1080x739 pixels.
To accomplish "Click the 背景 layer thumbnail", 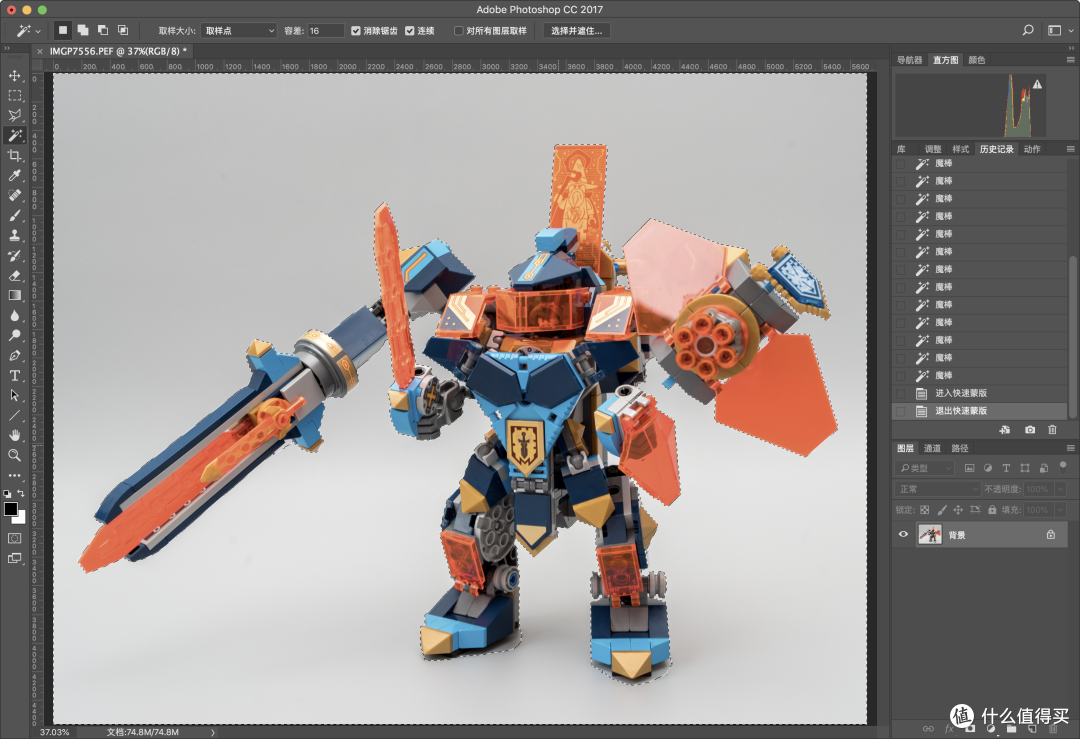I will click(930, 534).
